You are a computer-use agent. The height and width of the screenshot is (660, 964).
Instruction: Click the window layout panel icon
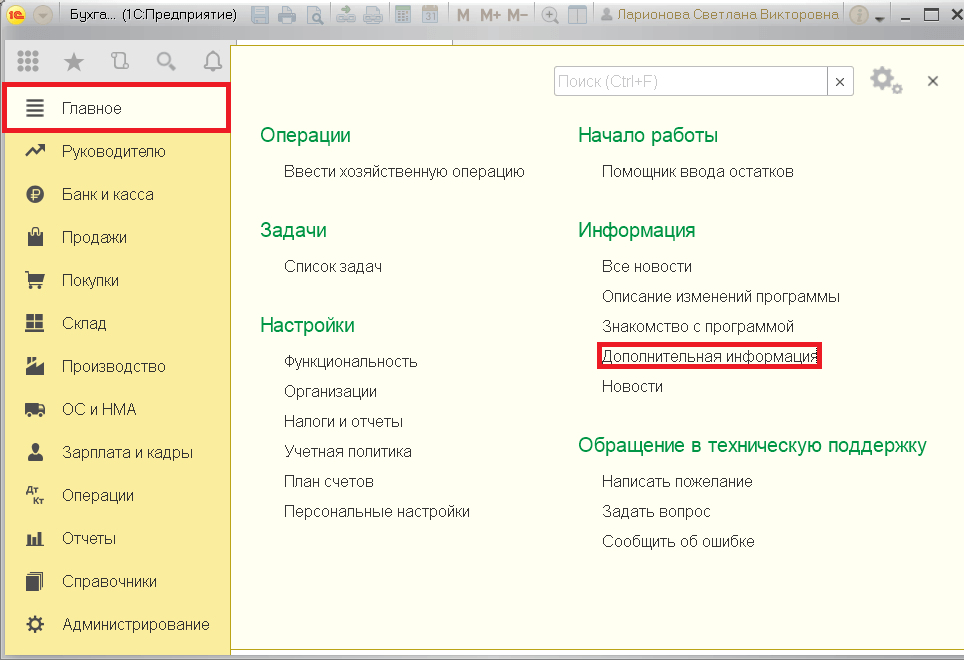click(577, 15)
